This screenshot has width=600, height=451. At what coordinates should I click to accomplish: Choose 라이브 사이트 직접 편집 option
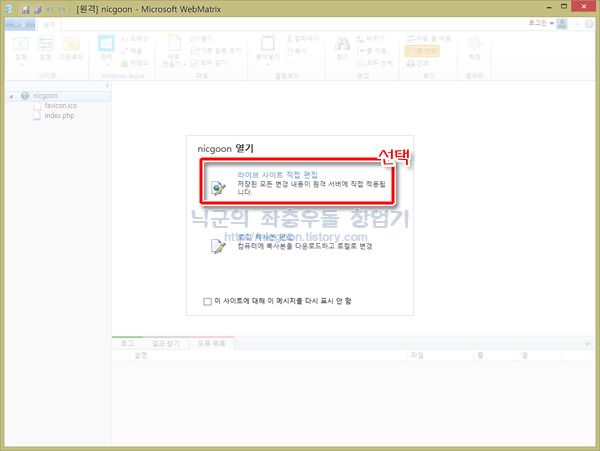(x=298, y=183)
